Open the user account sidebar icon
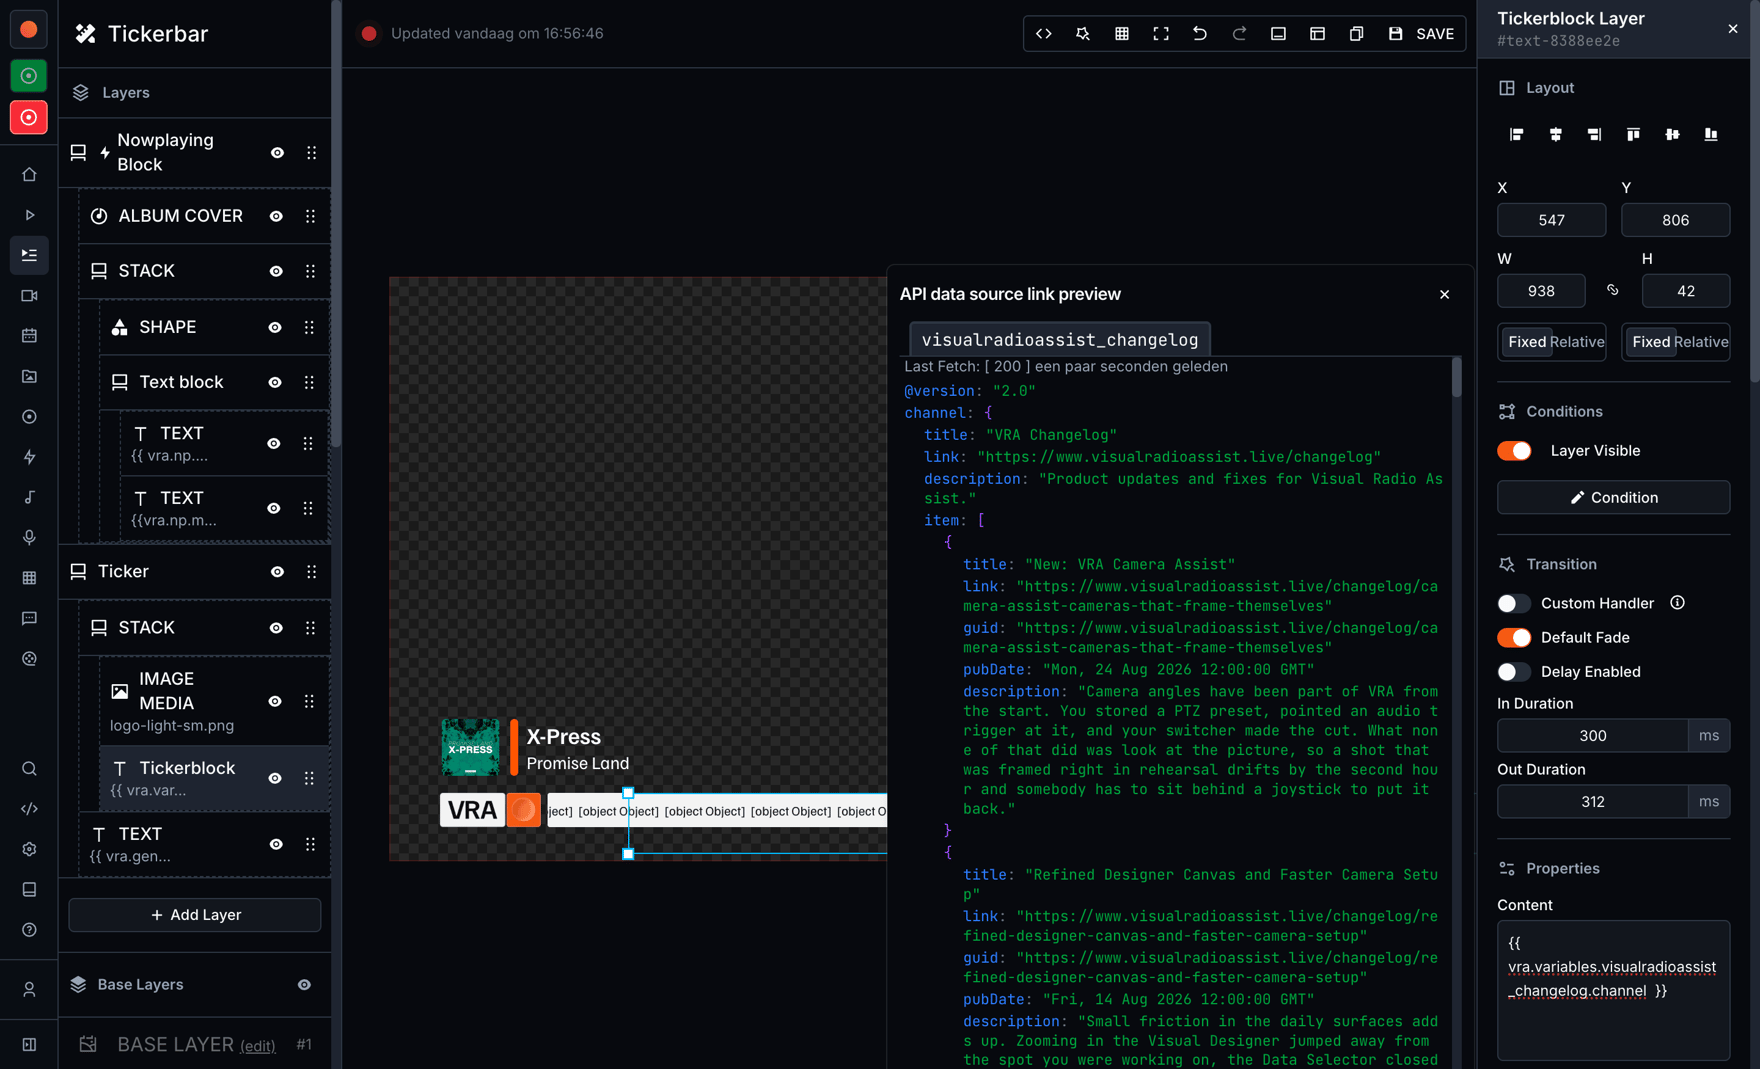 click(x=29, y=989)
